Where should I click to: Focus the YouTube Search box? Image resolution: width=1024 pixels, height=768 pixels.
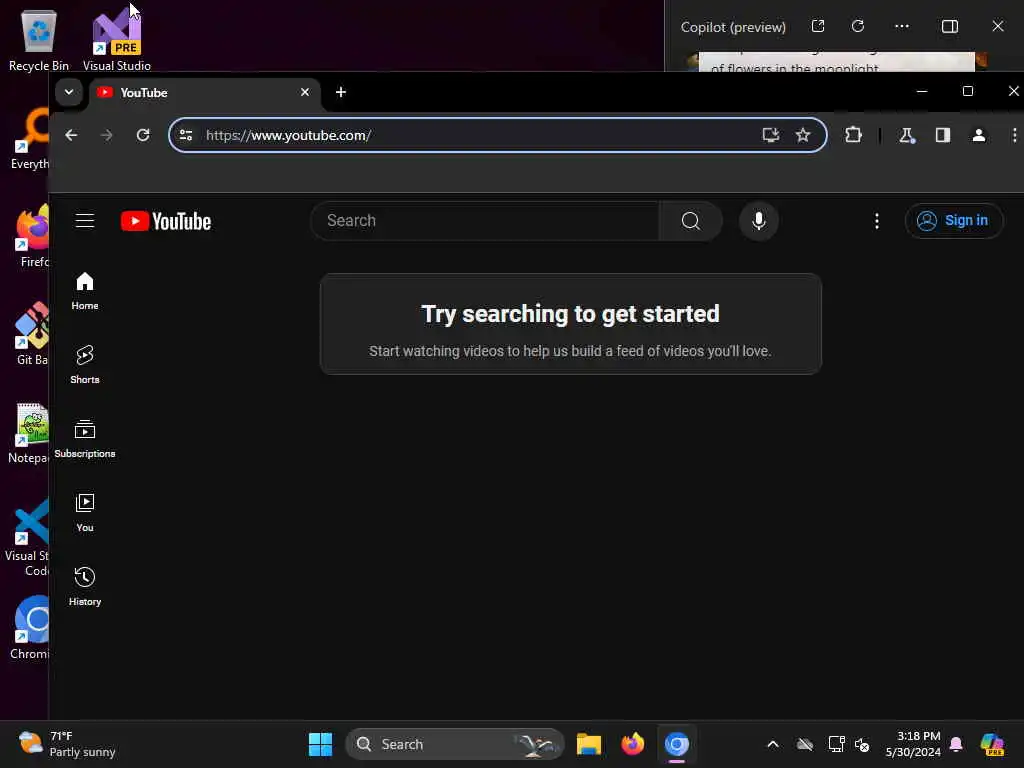(485, 221)
